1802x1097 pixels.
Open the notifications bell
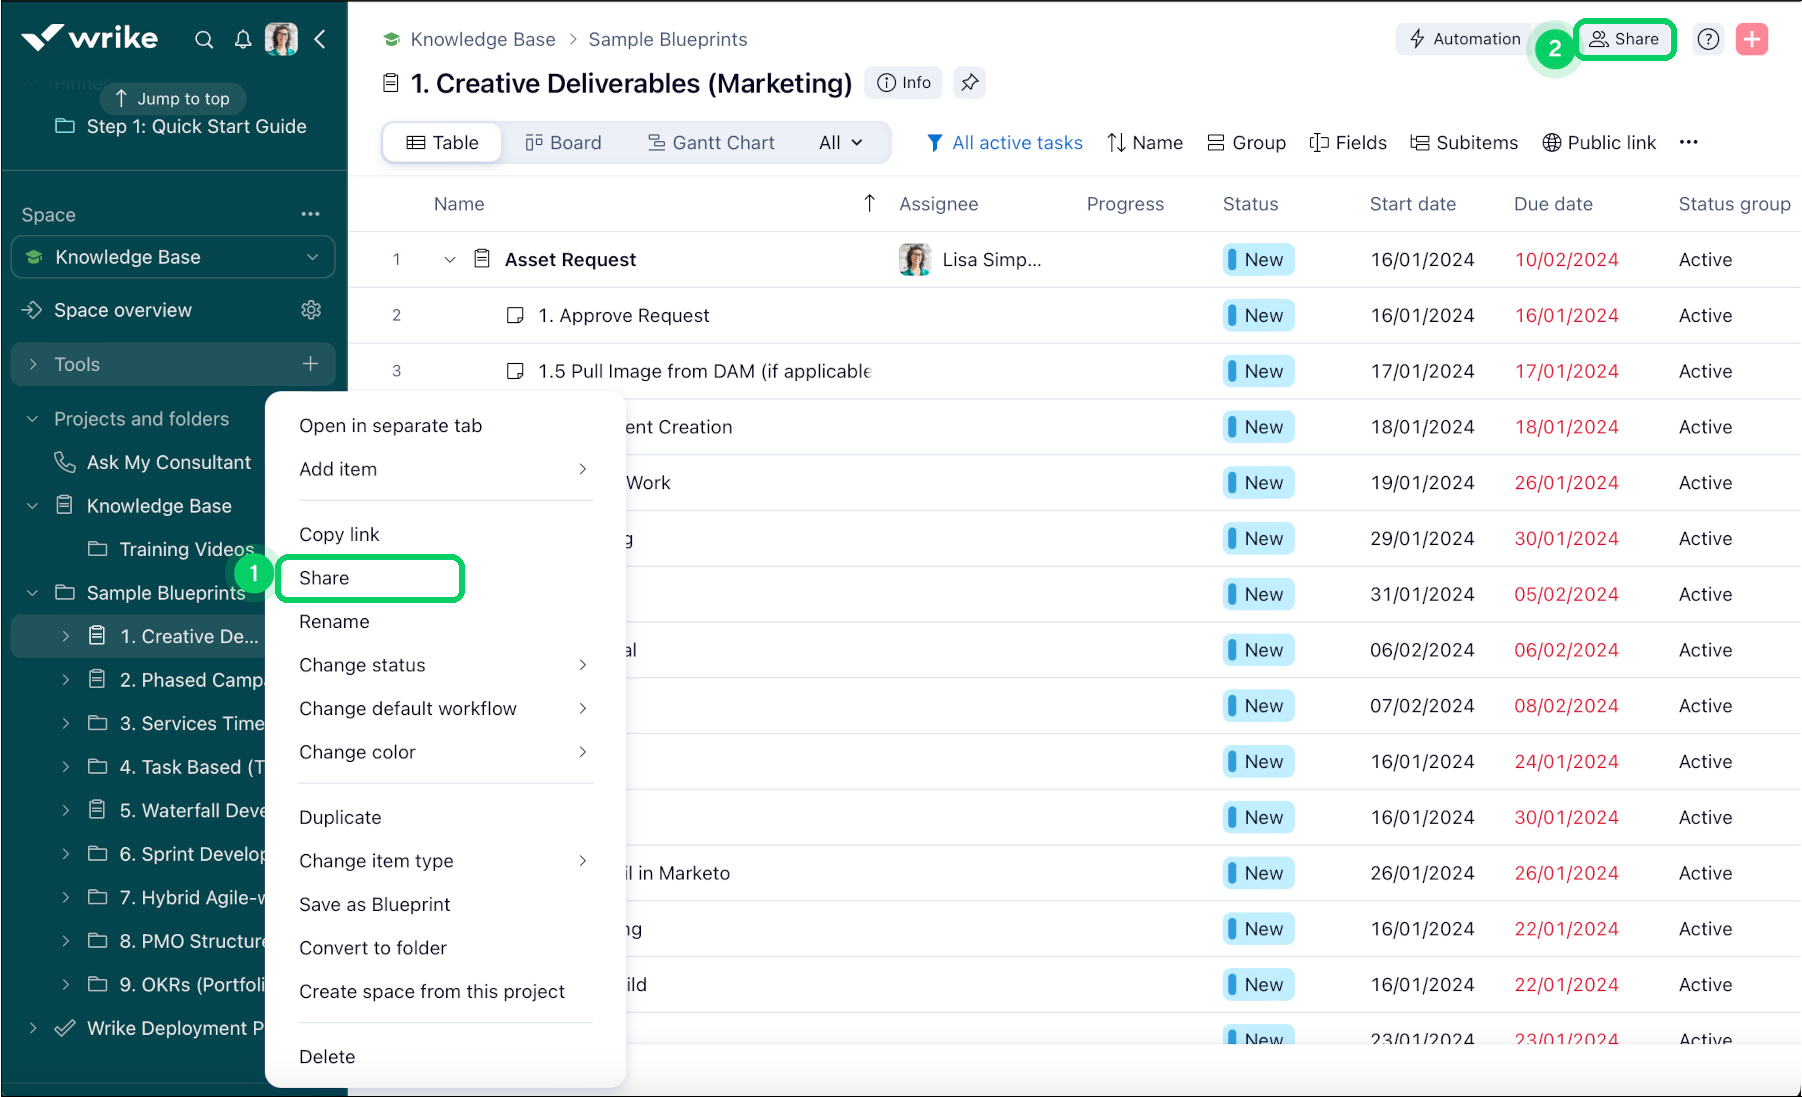(x=243, y=39)
